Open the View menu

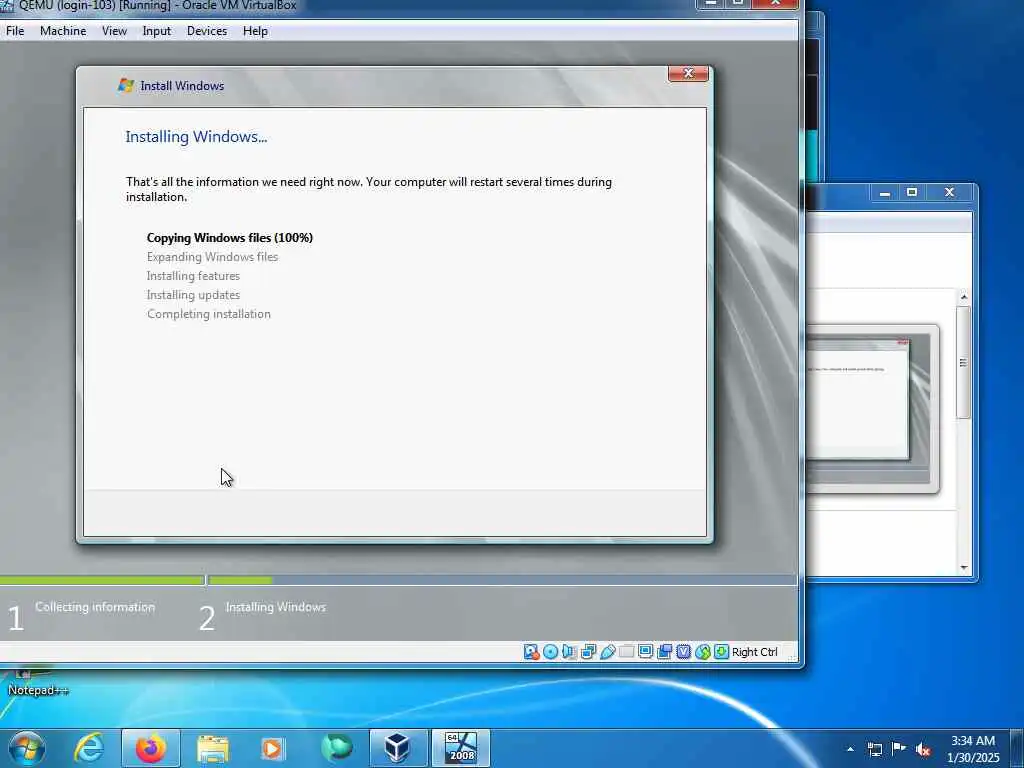[114, 31]
